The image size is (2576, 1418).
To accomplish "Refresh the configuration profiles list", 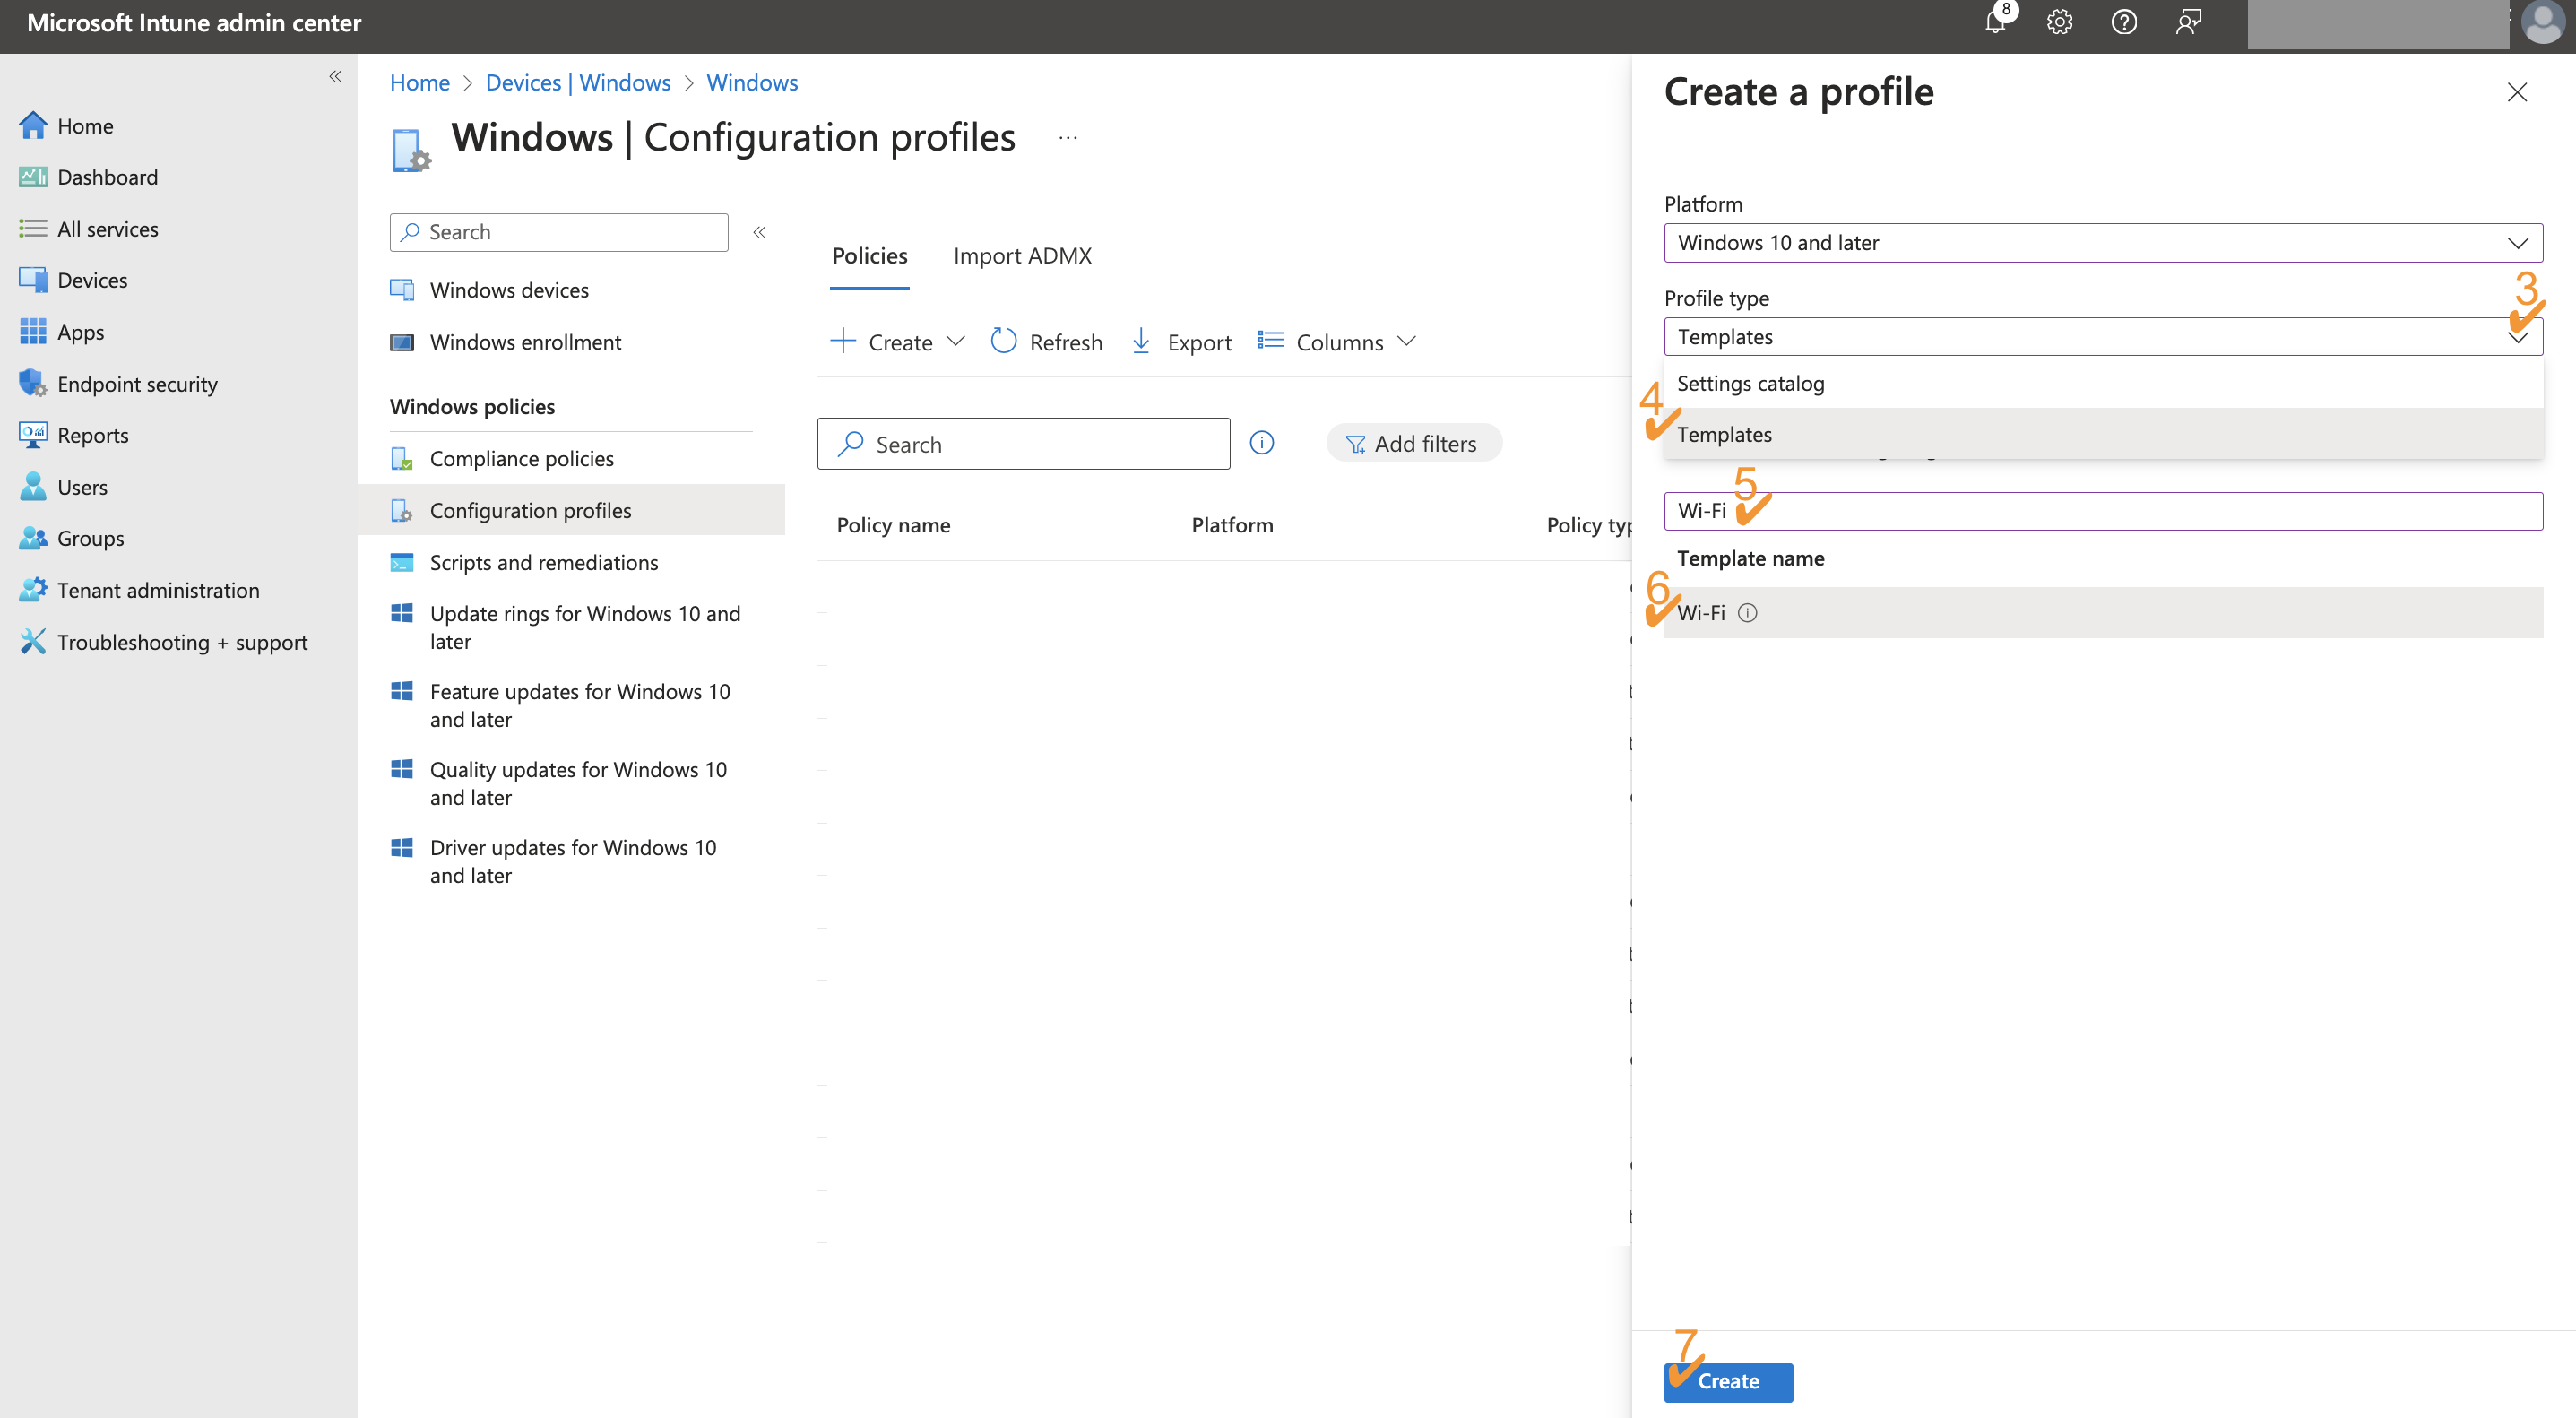I will pyautogui.click(x=1046, y=341).
